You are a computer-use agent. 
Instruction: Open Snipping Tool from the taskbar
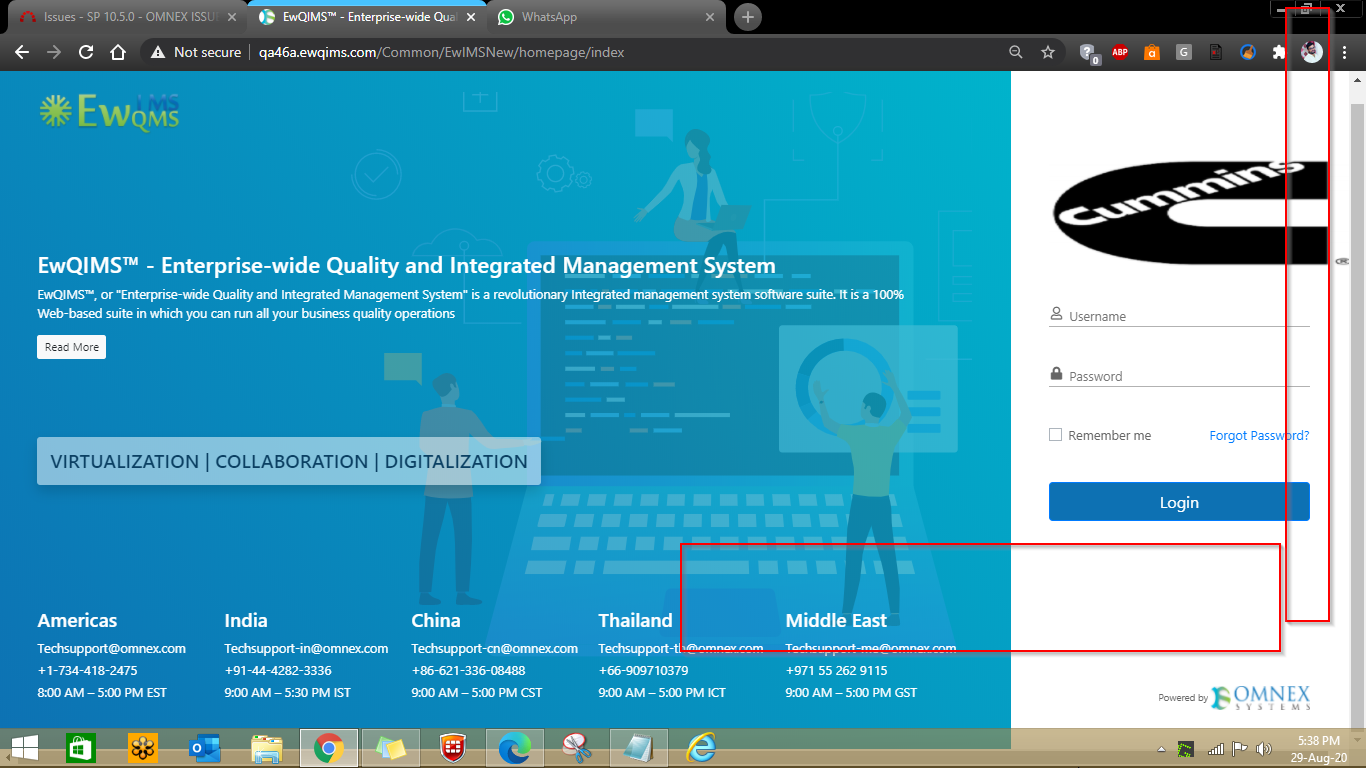click(x=576, y=747)
